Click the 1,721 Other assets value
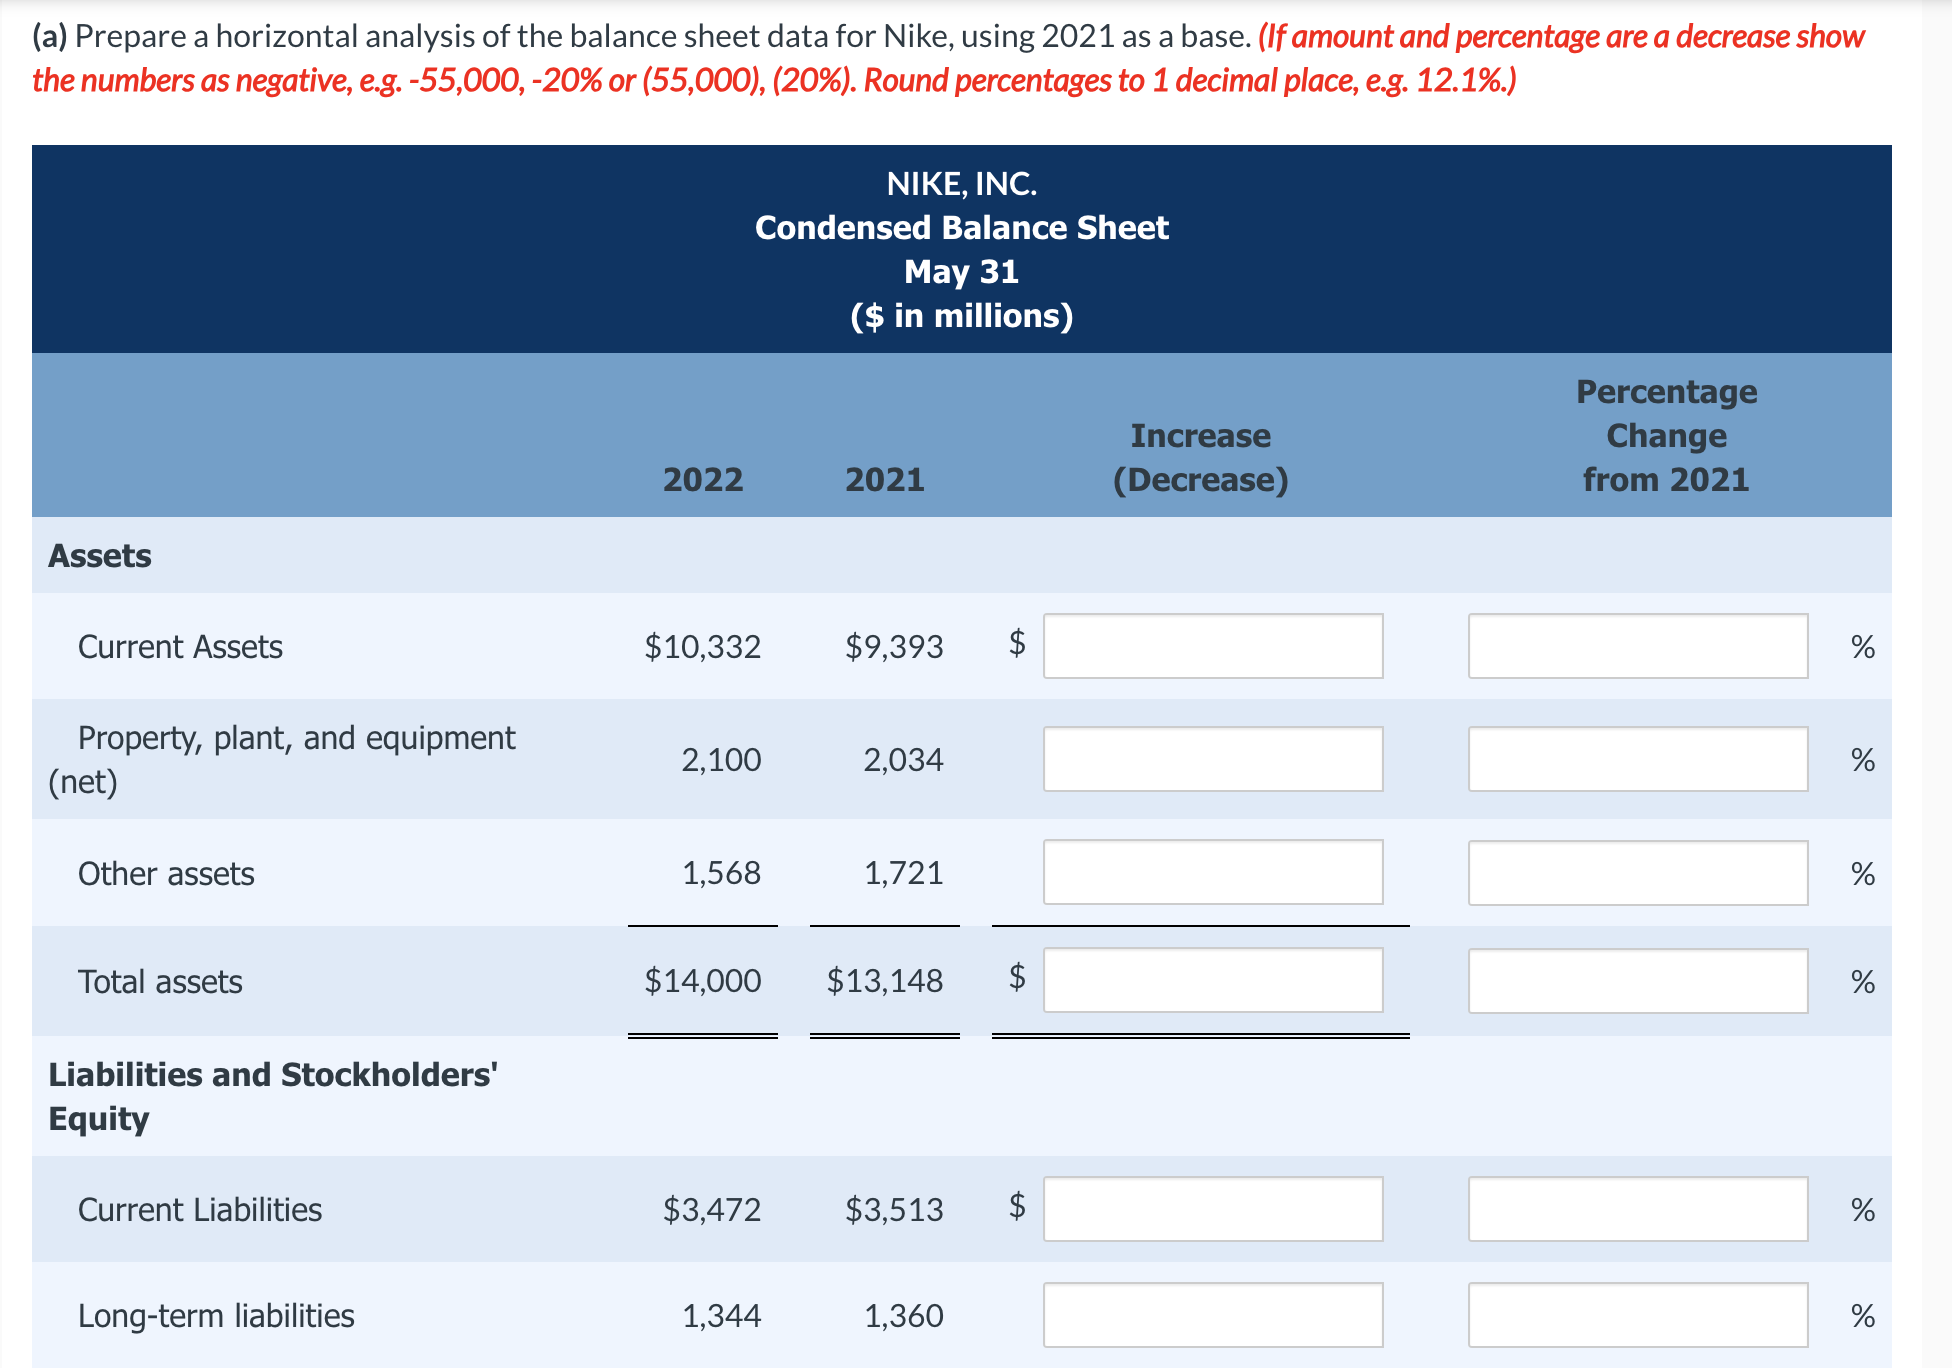 point(903,873)
